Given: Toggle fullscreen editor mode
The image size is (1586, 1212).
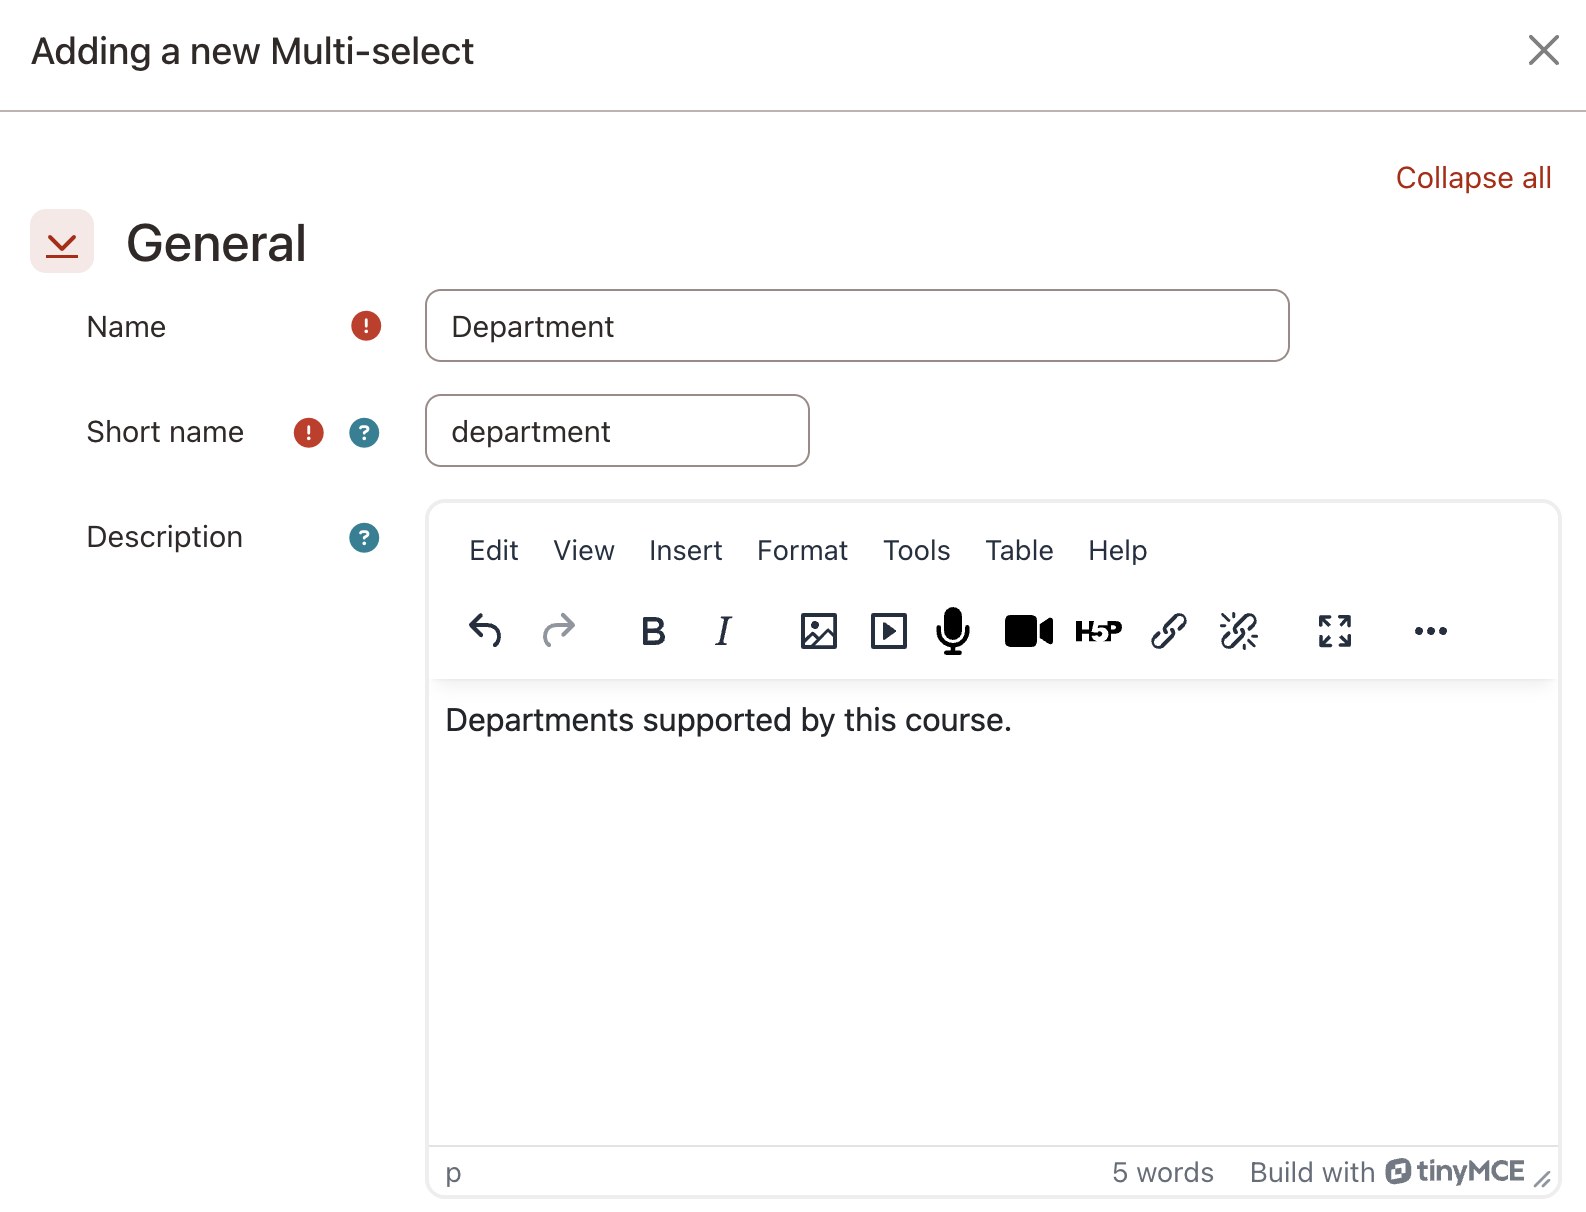Looking at the screenshot, I should [x=1335, y=631].
